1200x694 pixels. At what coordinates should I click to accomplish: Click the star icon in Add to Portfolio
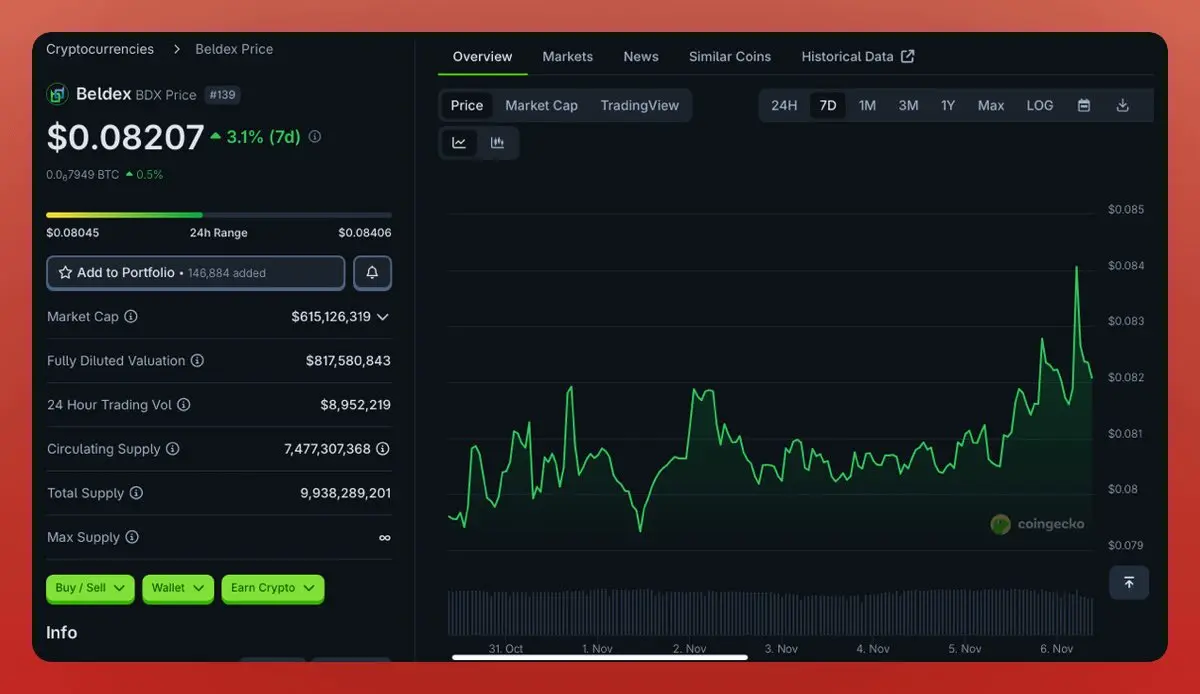point(65,272)
